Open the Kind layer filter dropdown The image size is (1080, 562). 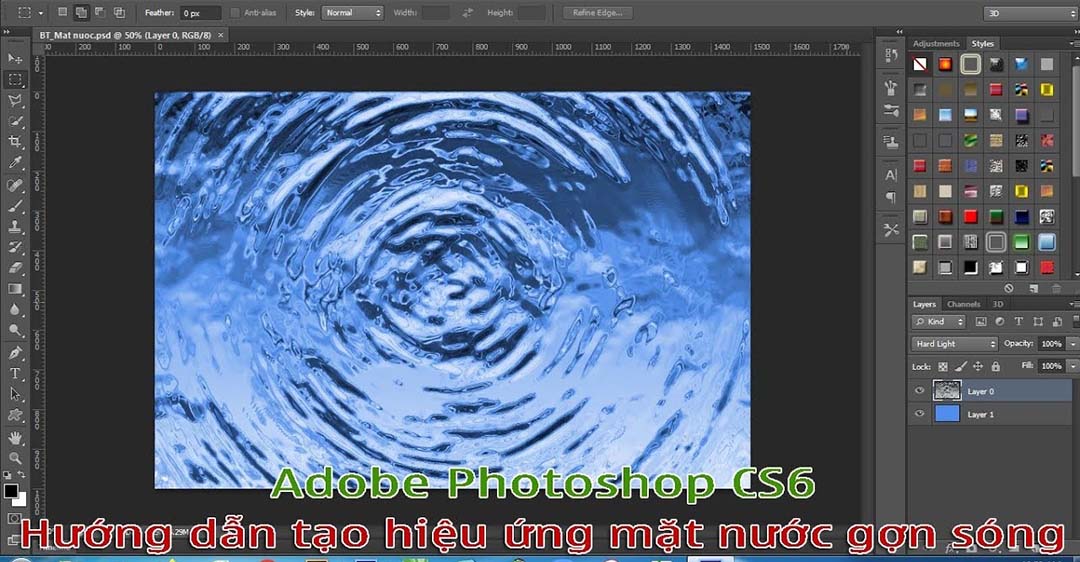tap(939, 322)
